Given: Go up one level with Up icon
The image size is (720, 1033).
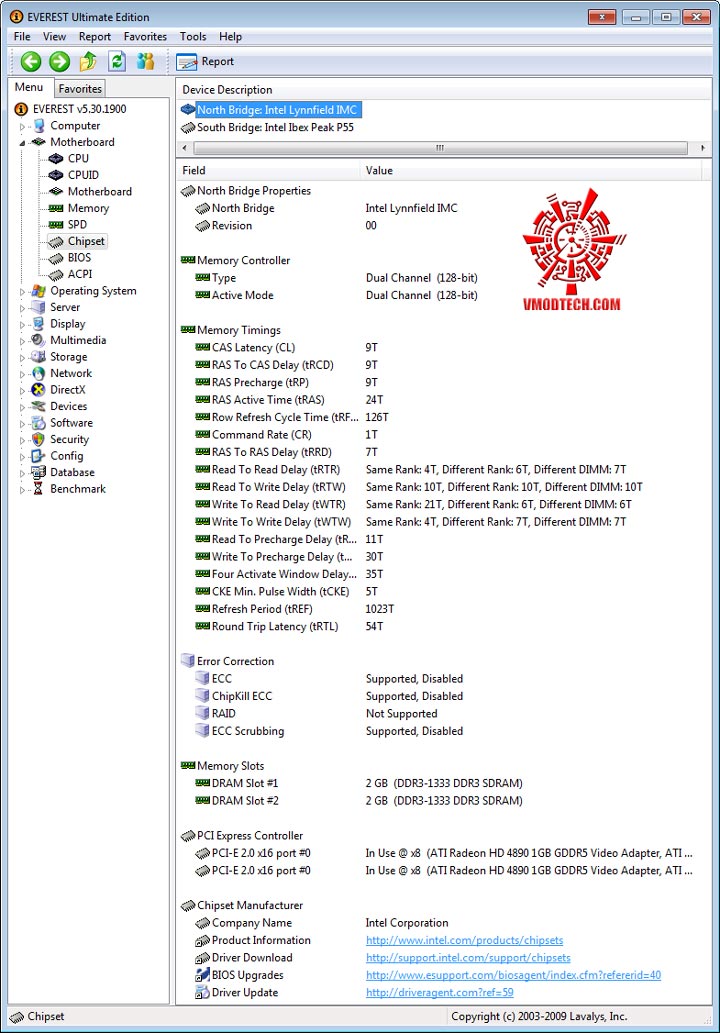Looking at the screenshot, I should click(88, 62).
